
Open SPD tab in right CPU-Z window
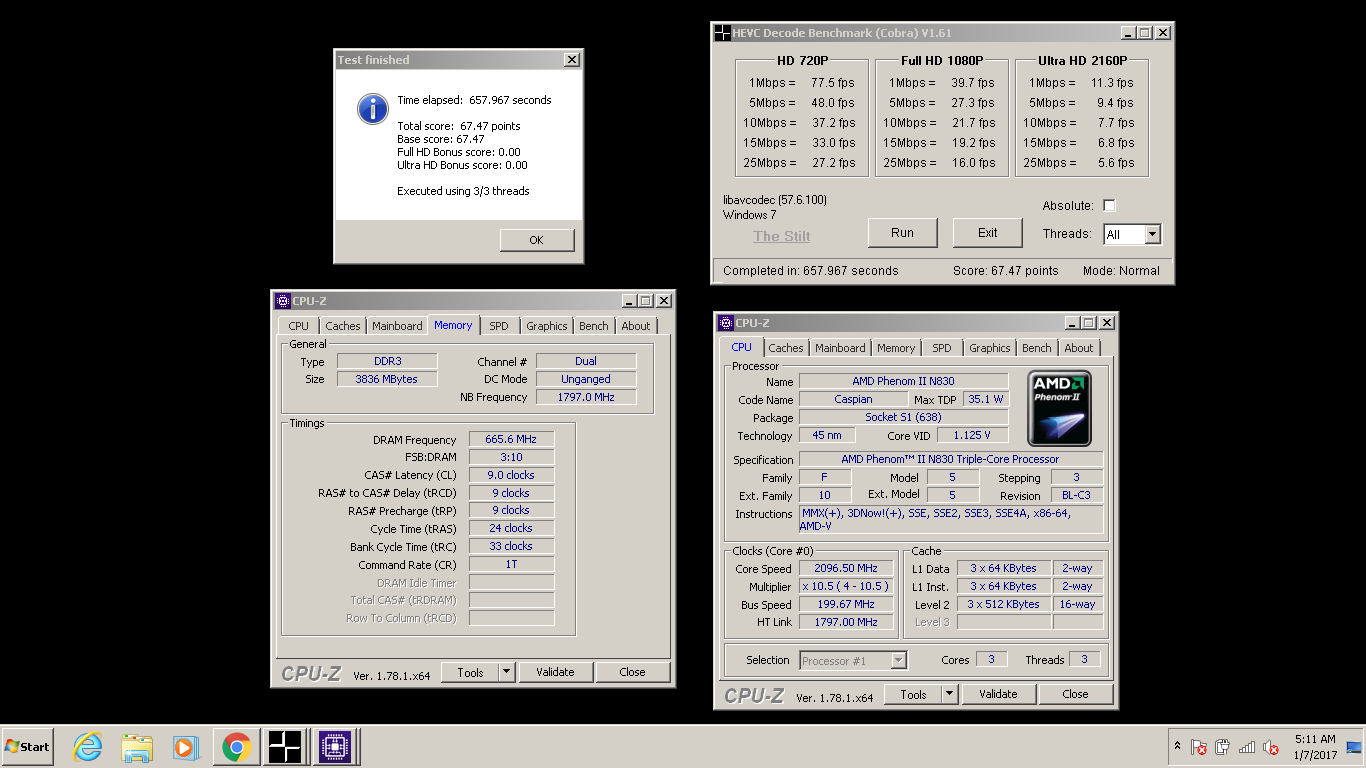pyautogui.click(x=941, y=348)
